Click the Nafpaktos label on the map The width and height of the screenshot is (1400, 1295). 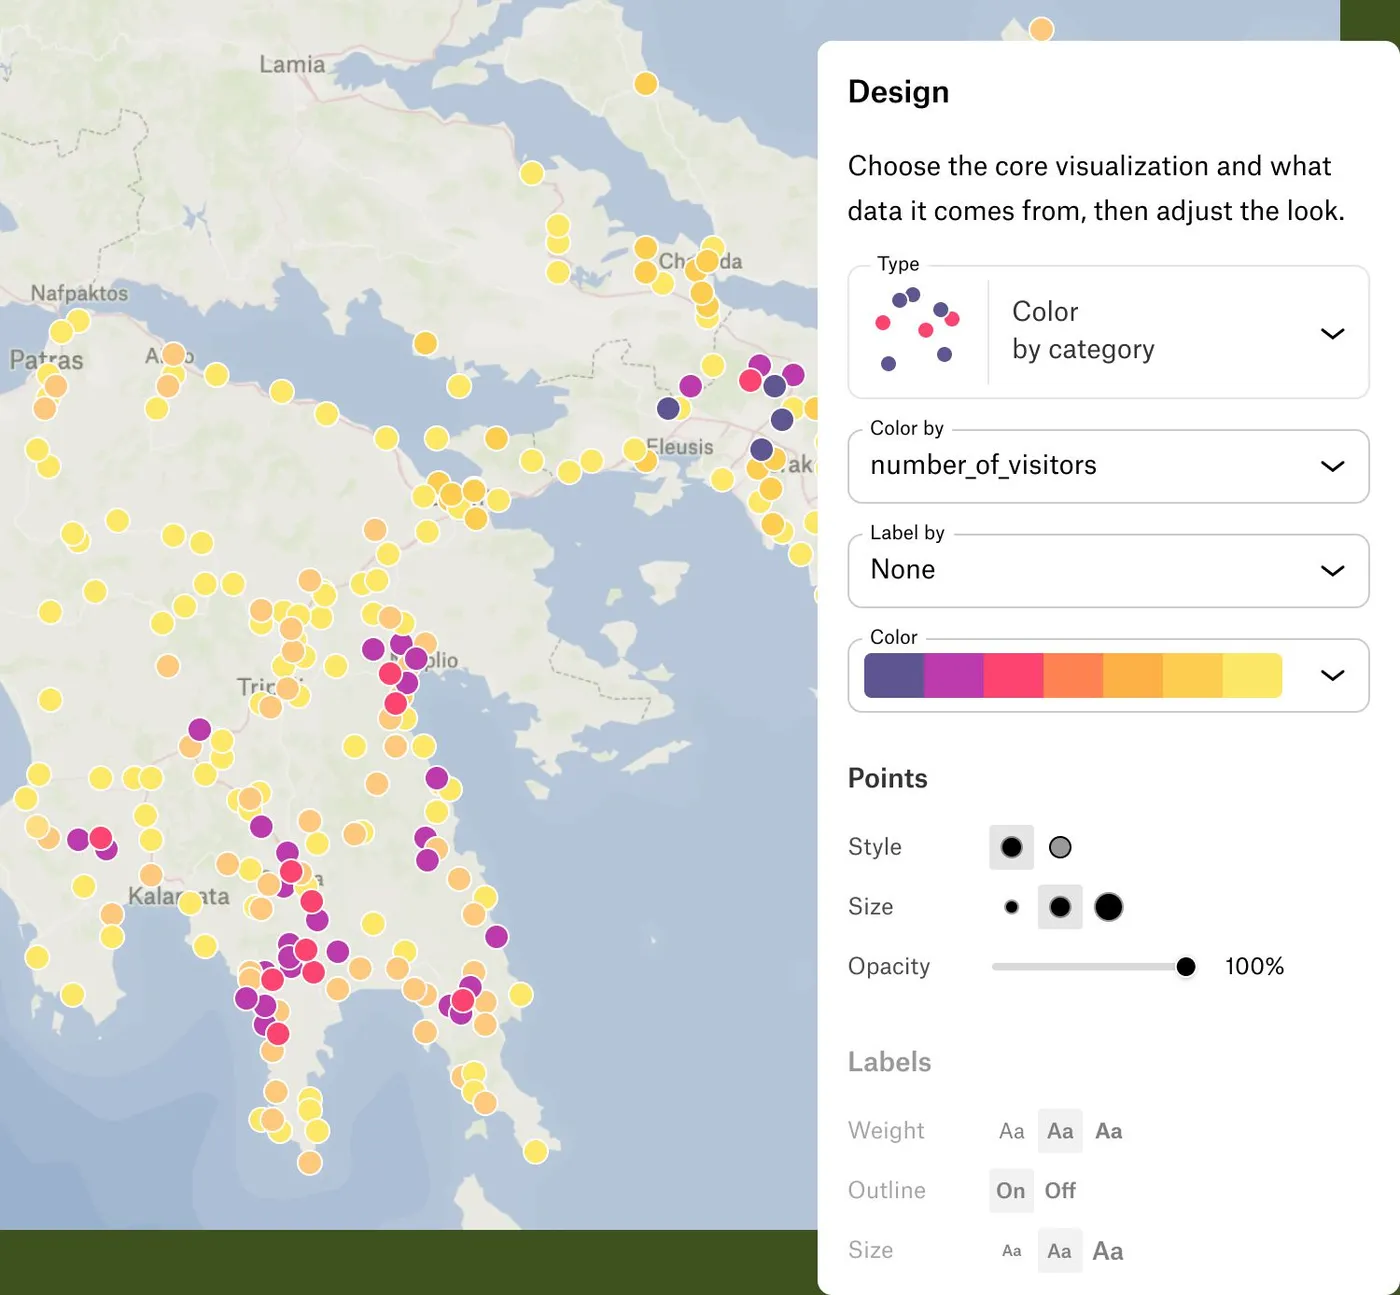pyautogui.click(x=79, y=293)
